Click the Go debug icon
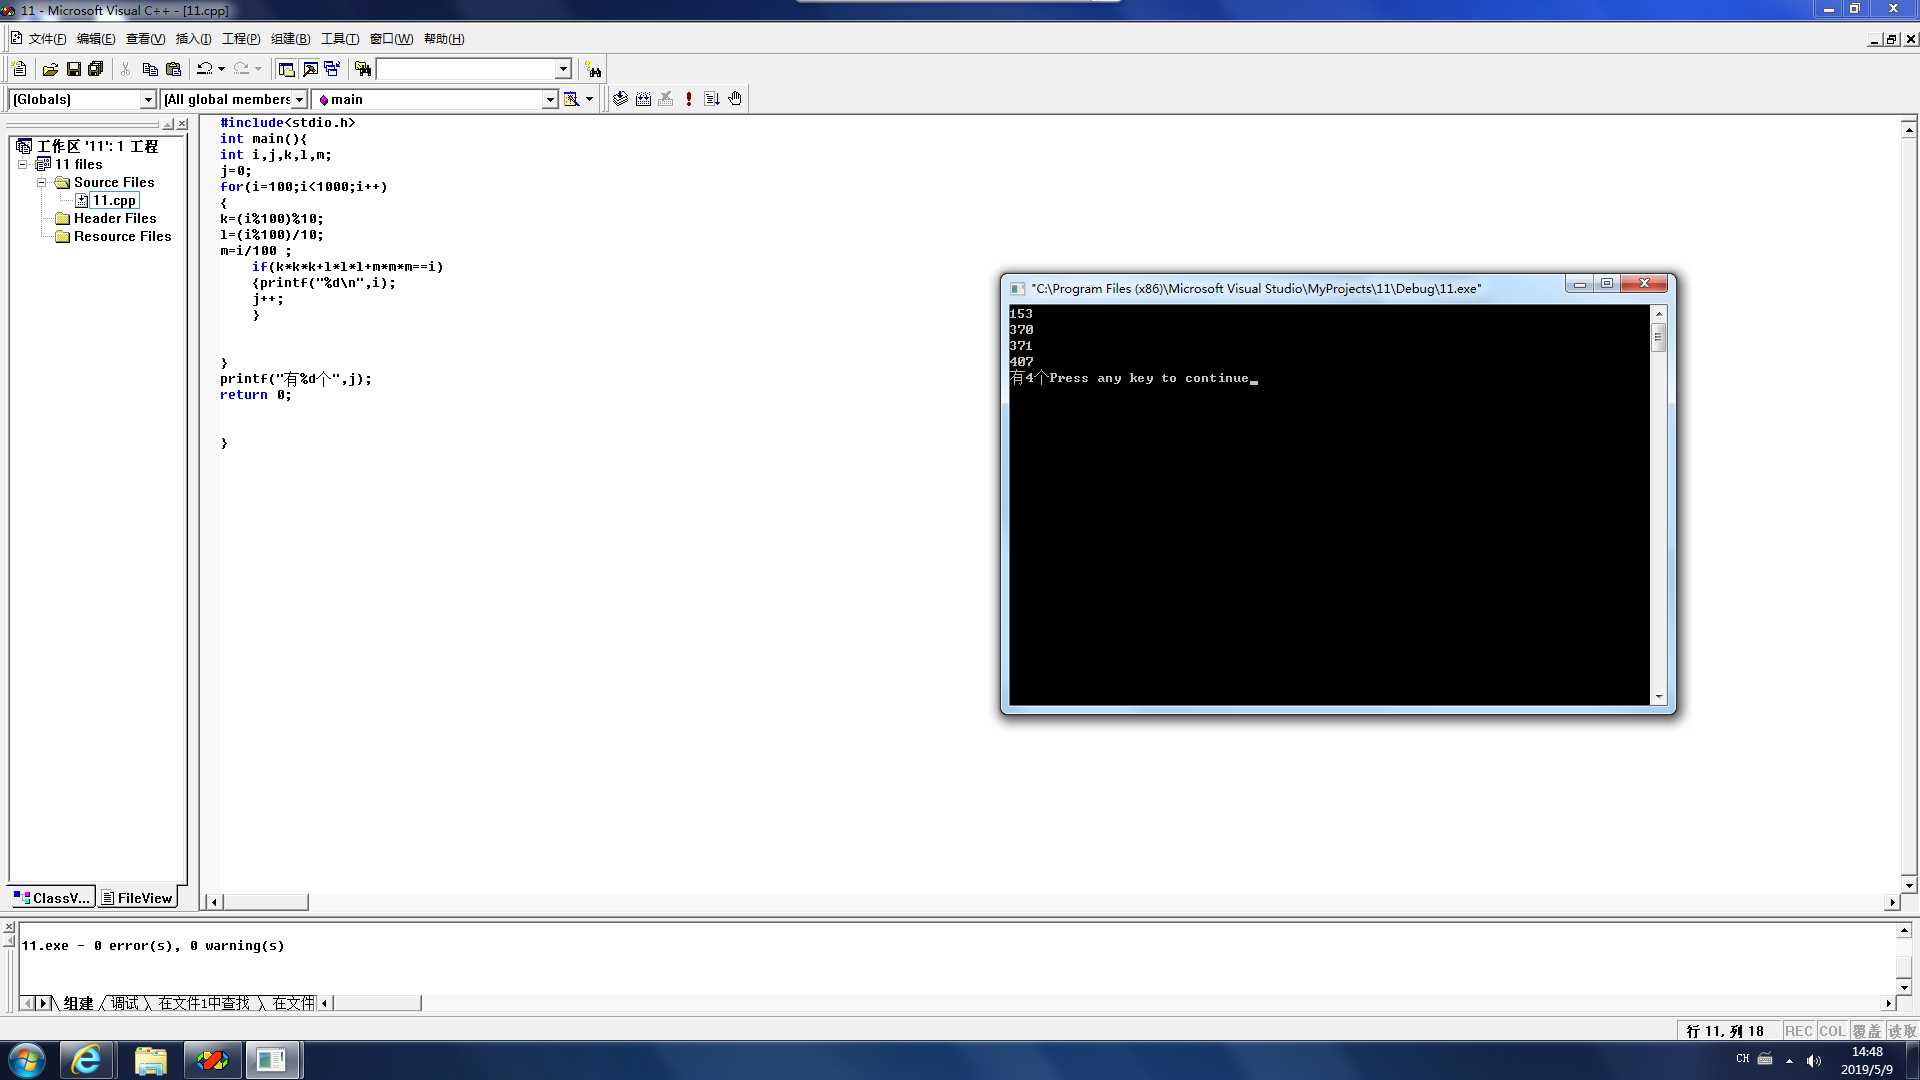Screen dimensions: 1920x1080 point(712,99)
